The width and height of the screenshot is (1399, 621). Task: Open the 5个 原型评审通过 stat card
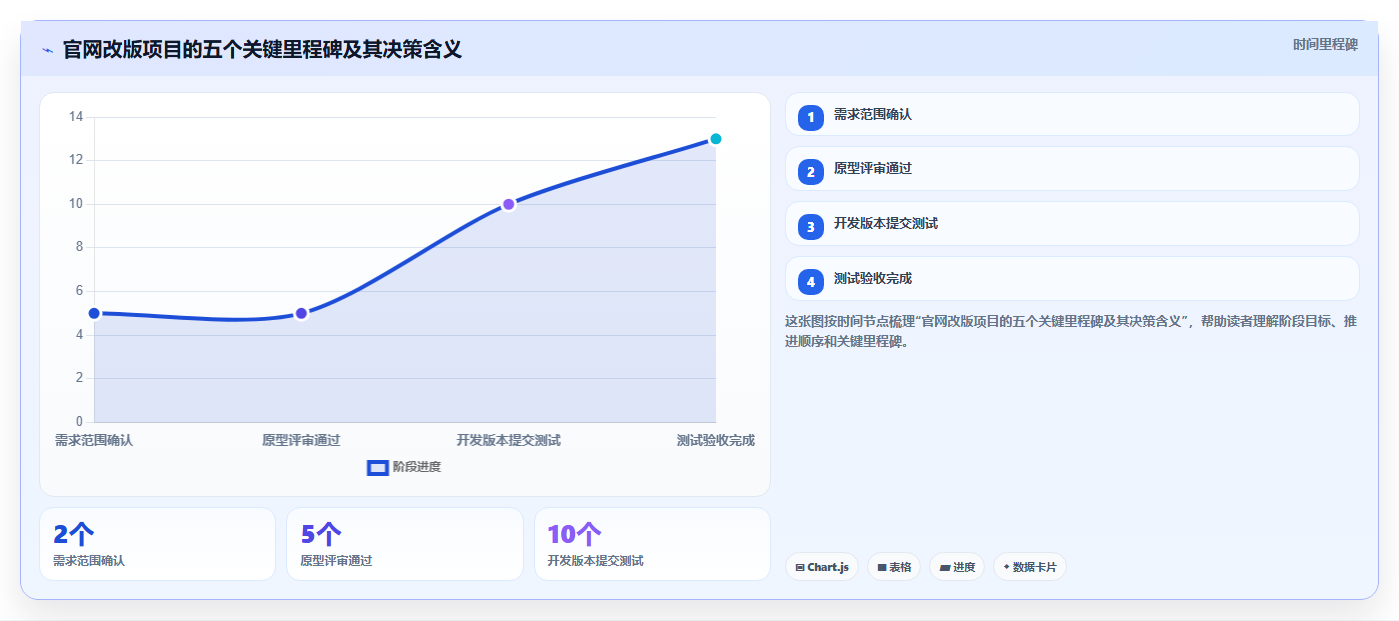(405, 544)
